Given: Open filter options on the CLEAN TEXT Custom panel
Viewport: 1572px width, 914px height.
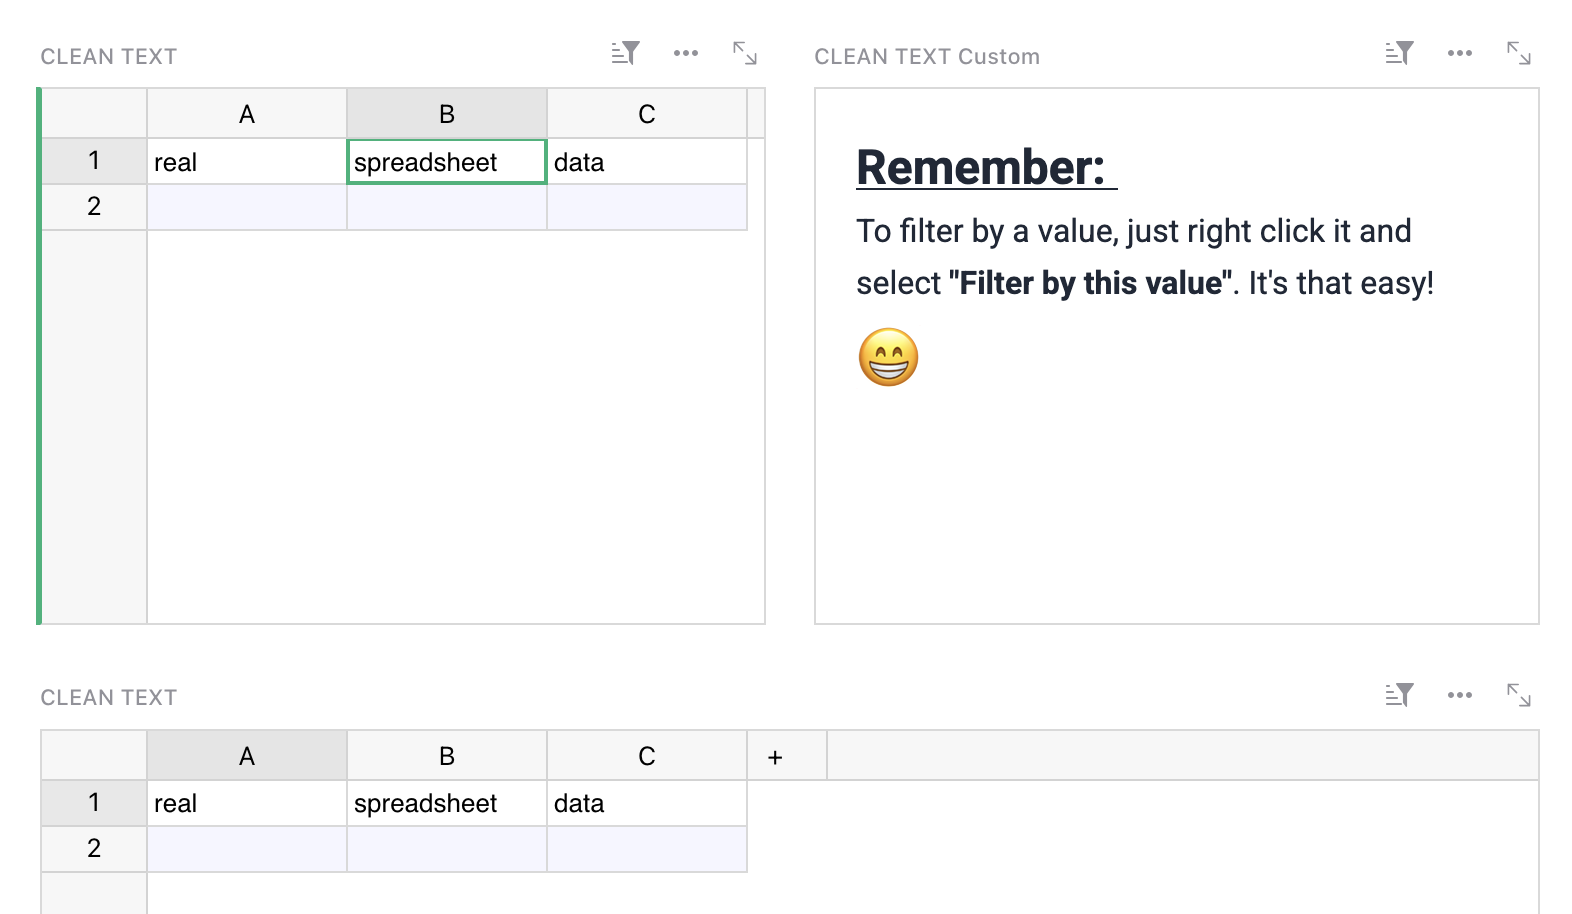Looking at the screenshot, I should (1398, 53).
